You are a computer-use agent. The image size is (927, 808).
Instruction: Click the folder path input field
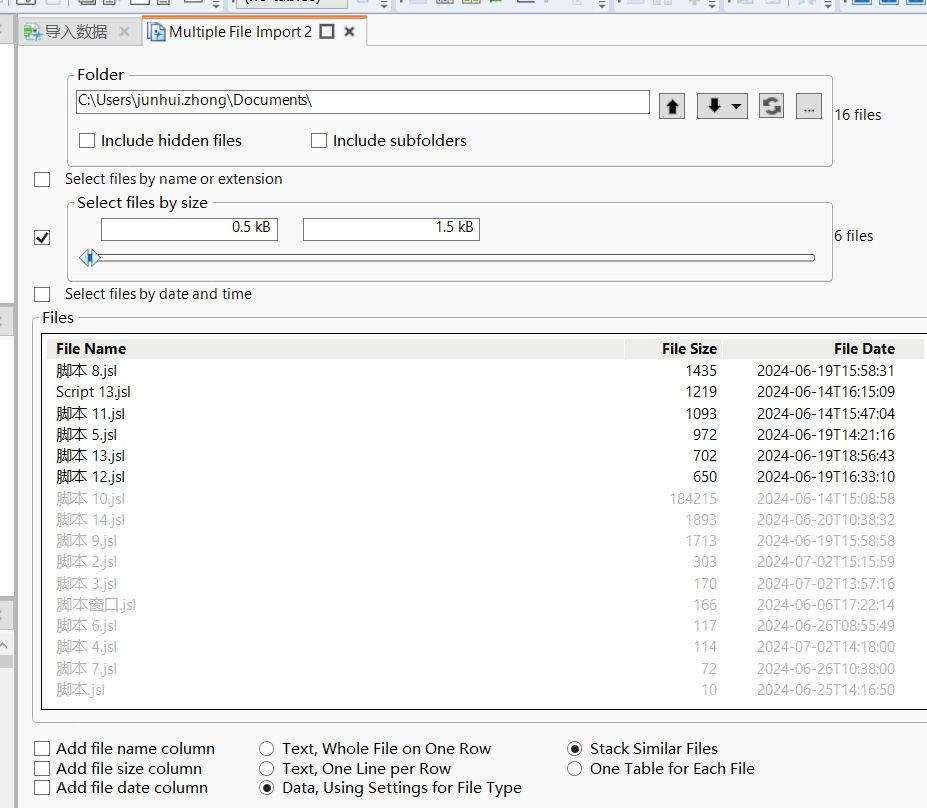click(363, 101)
